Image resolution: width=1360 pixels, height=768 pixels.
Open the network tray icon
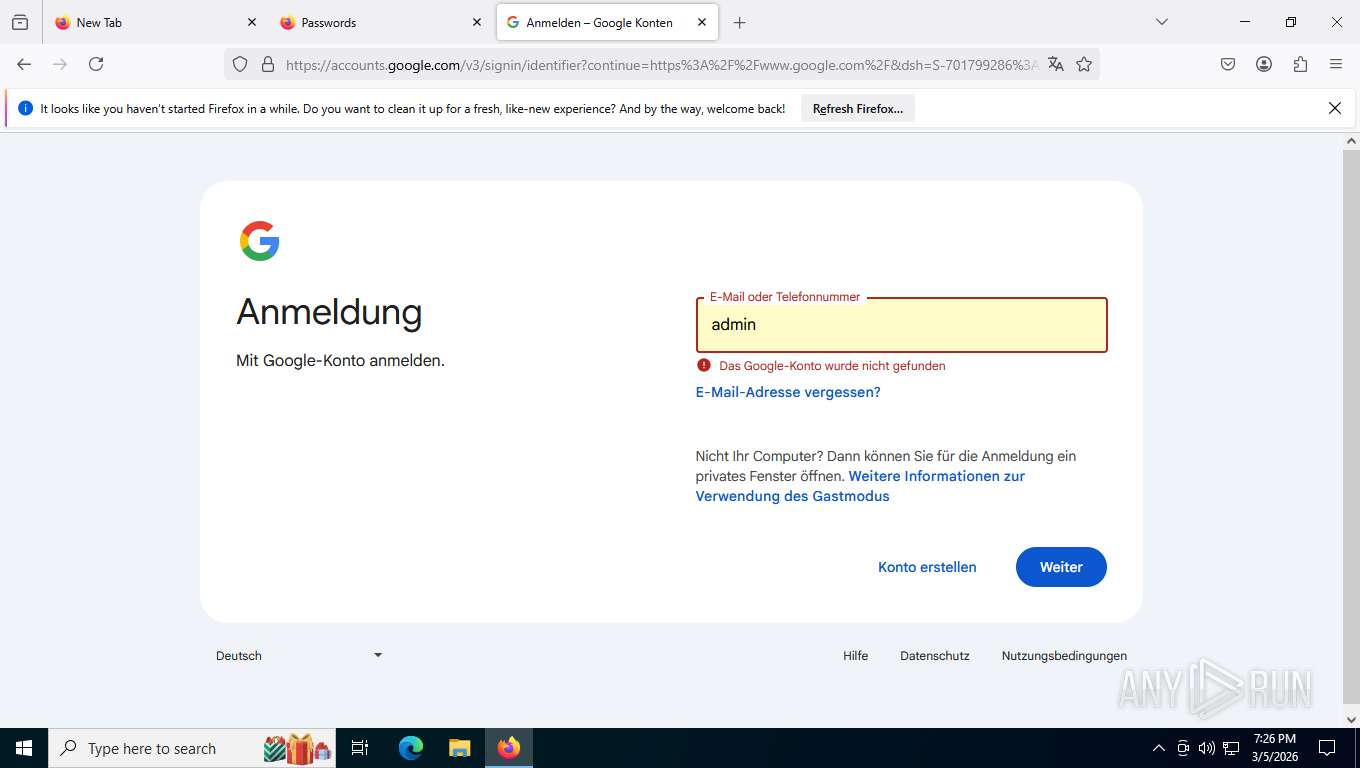pos(1231,748)
